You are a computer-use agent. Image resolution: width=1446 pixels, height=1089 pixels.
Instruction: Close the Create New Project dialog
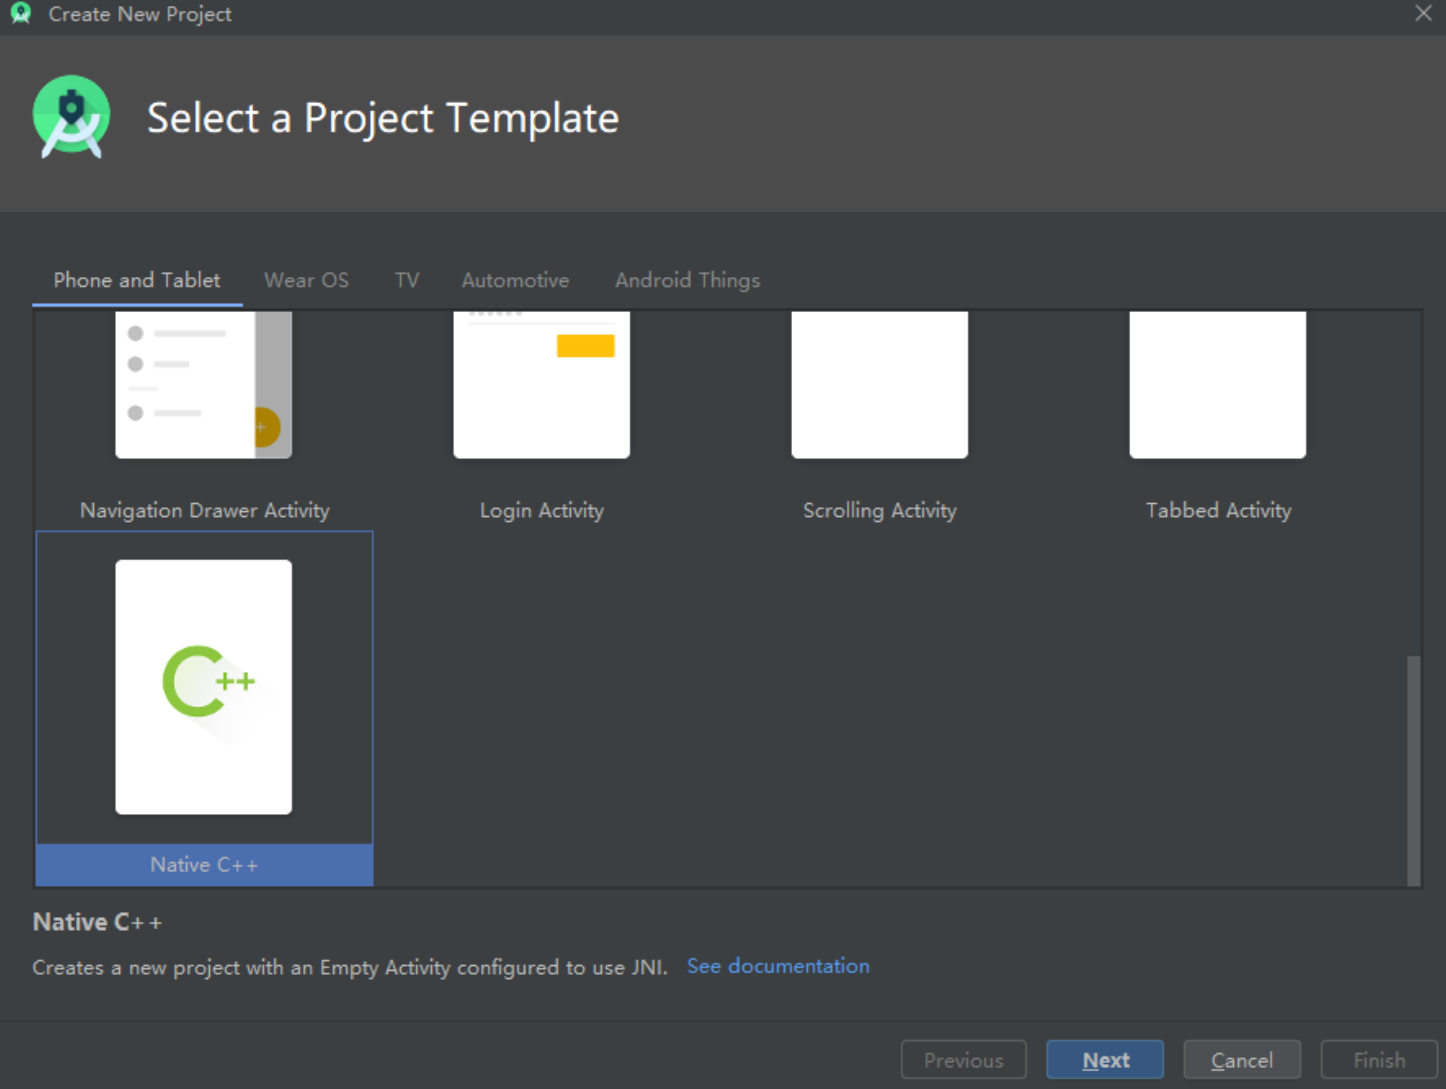1423,14
